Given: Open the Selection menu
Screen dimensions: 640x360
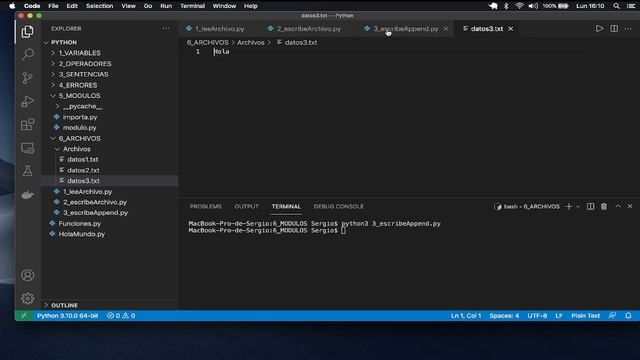Looking at the screenshot, I should click(100, 6).
